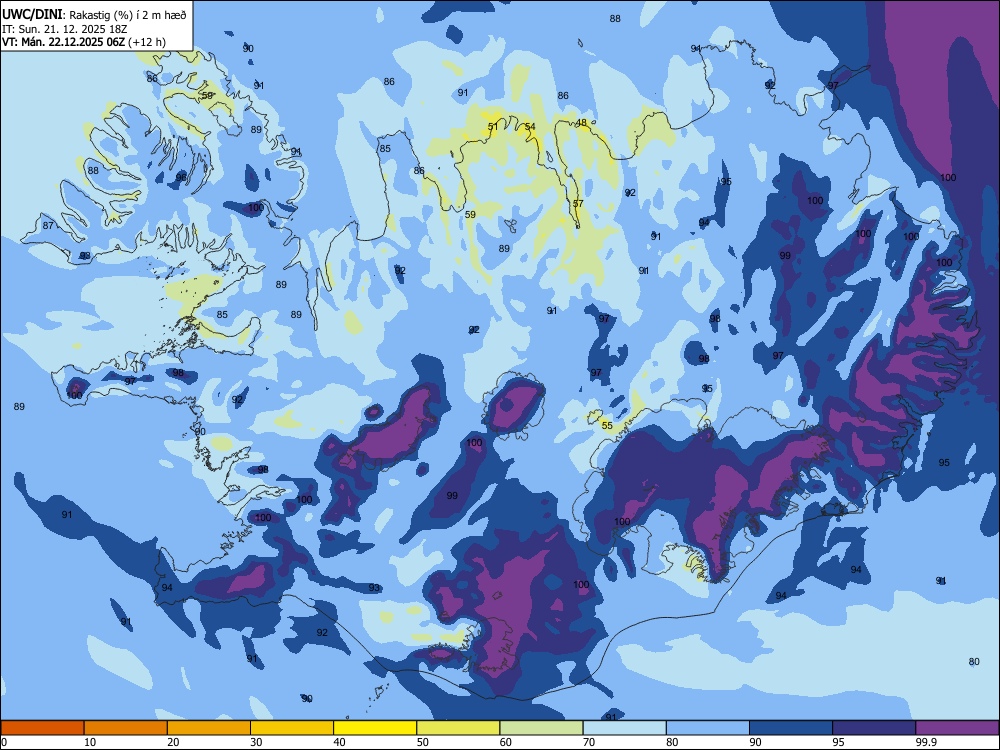This screenshot has height=750, width=1000.
Task: Pick the pale blue 70–80 legend swatch
Action: pos(624,728)
